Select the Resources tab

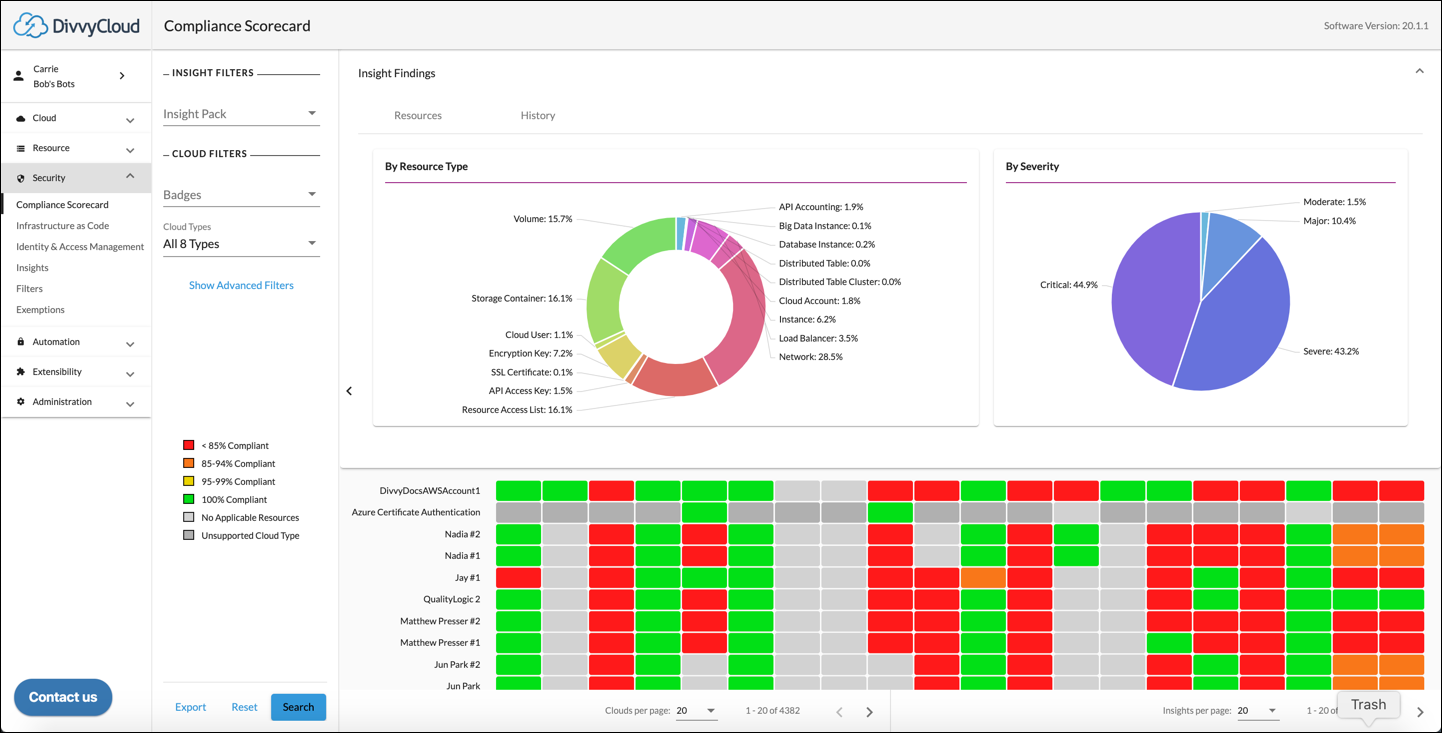(417, 115)
